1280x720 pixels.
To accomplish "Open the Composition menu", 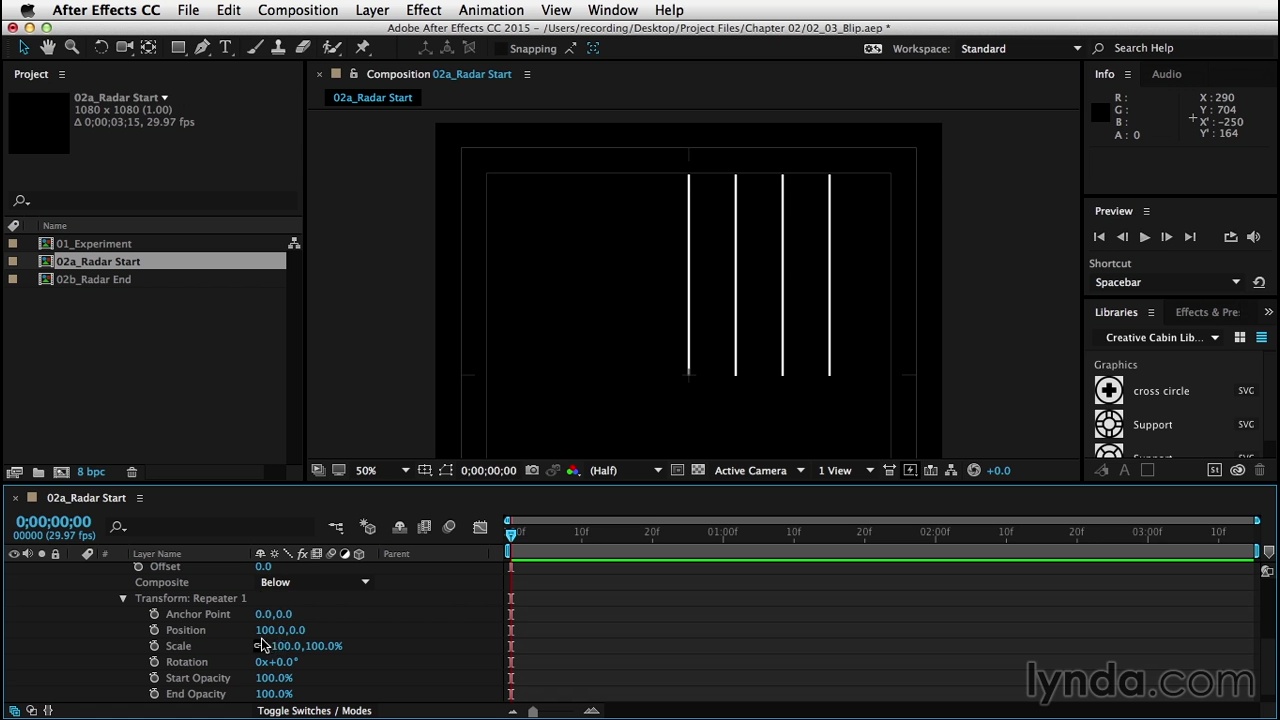I will point(298,10).
